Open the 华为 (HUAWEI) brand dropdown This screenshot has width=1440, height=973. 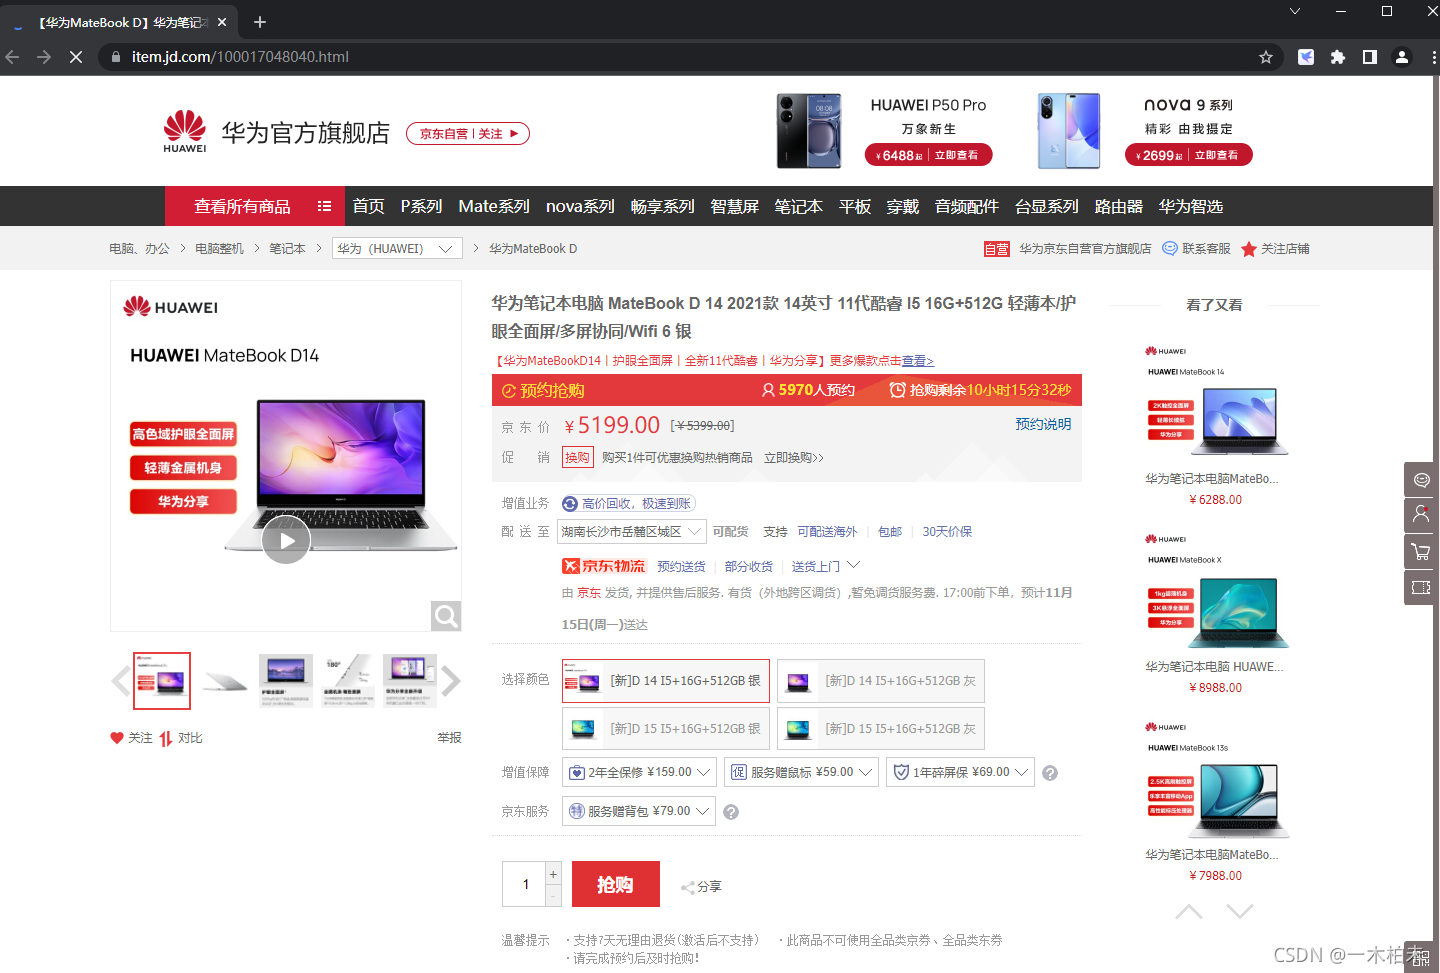tap(397, 248)
